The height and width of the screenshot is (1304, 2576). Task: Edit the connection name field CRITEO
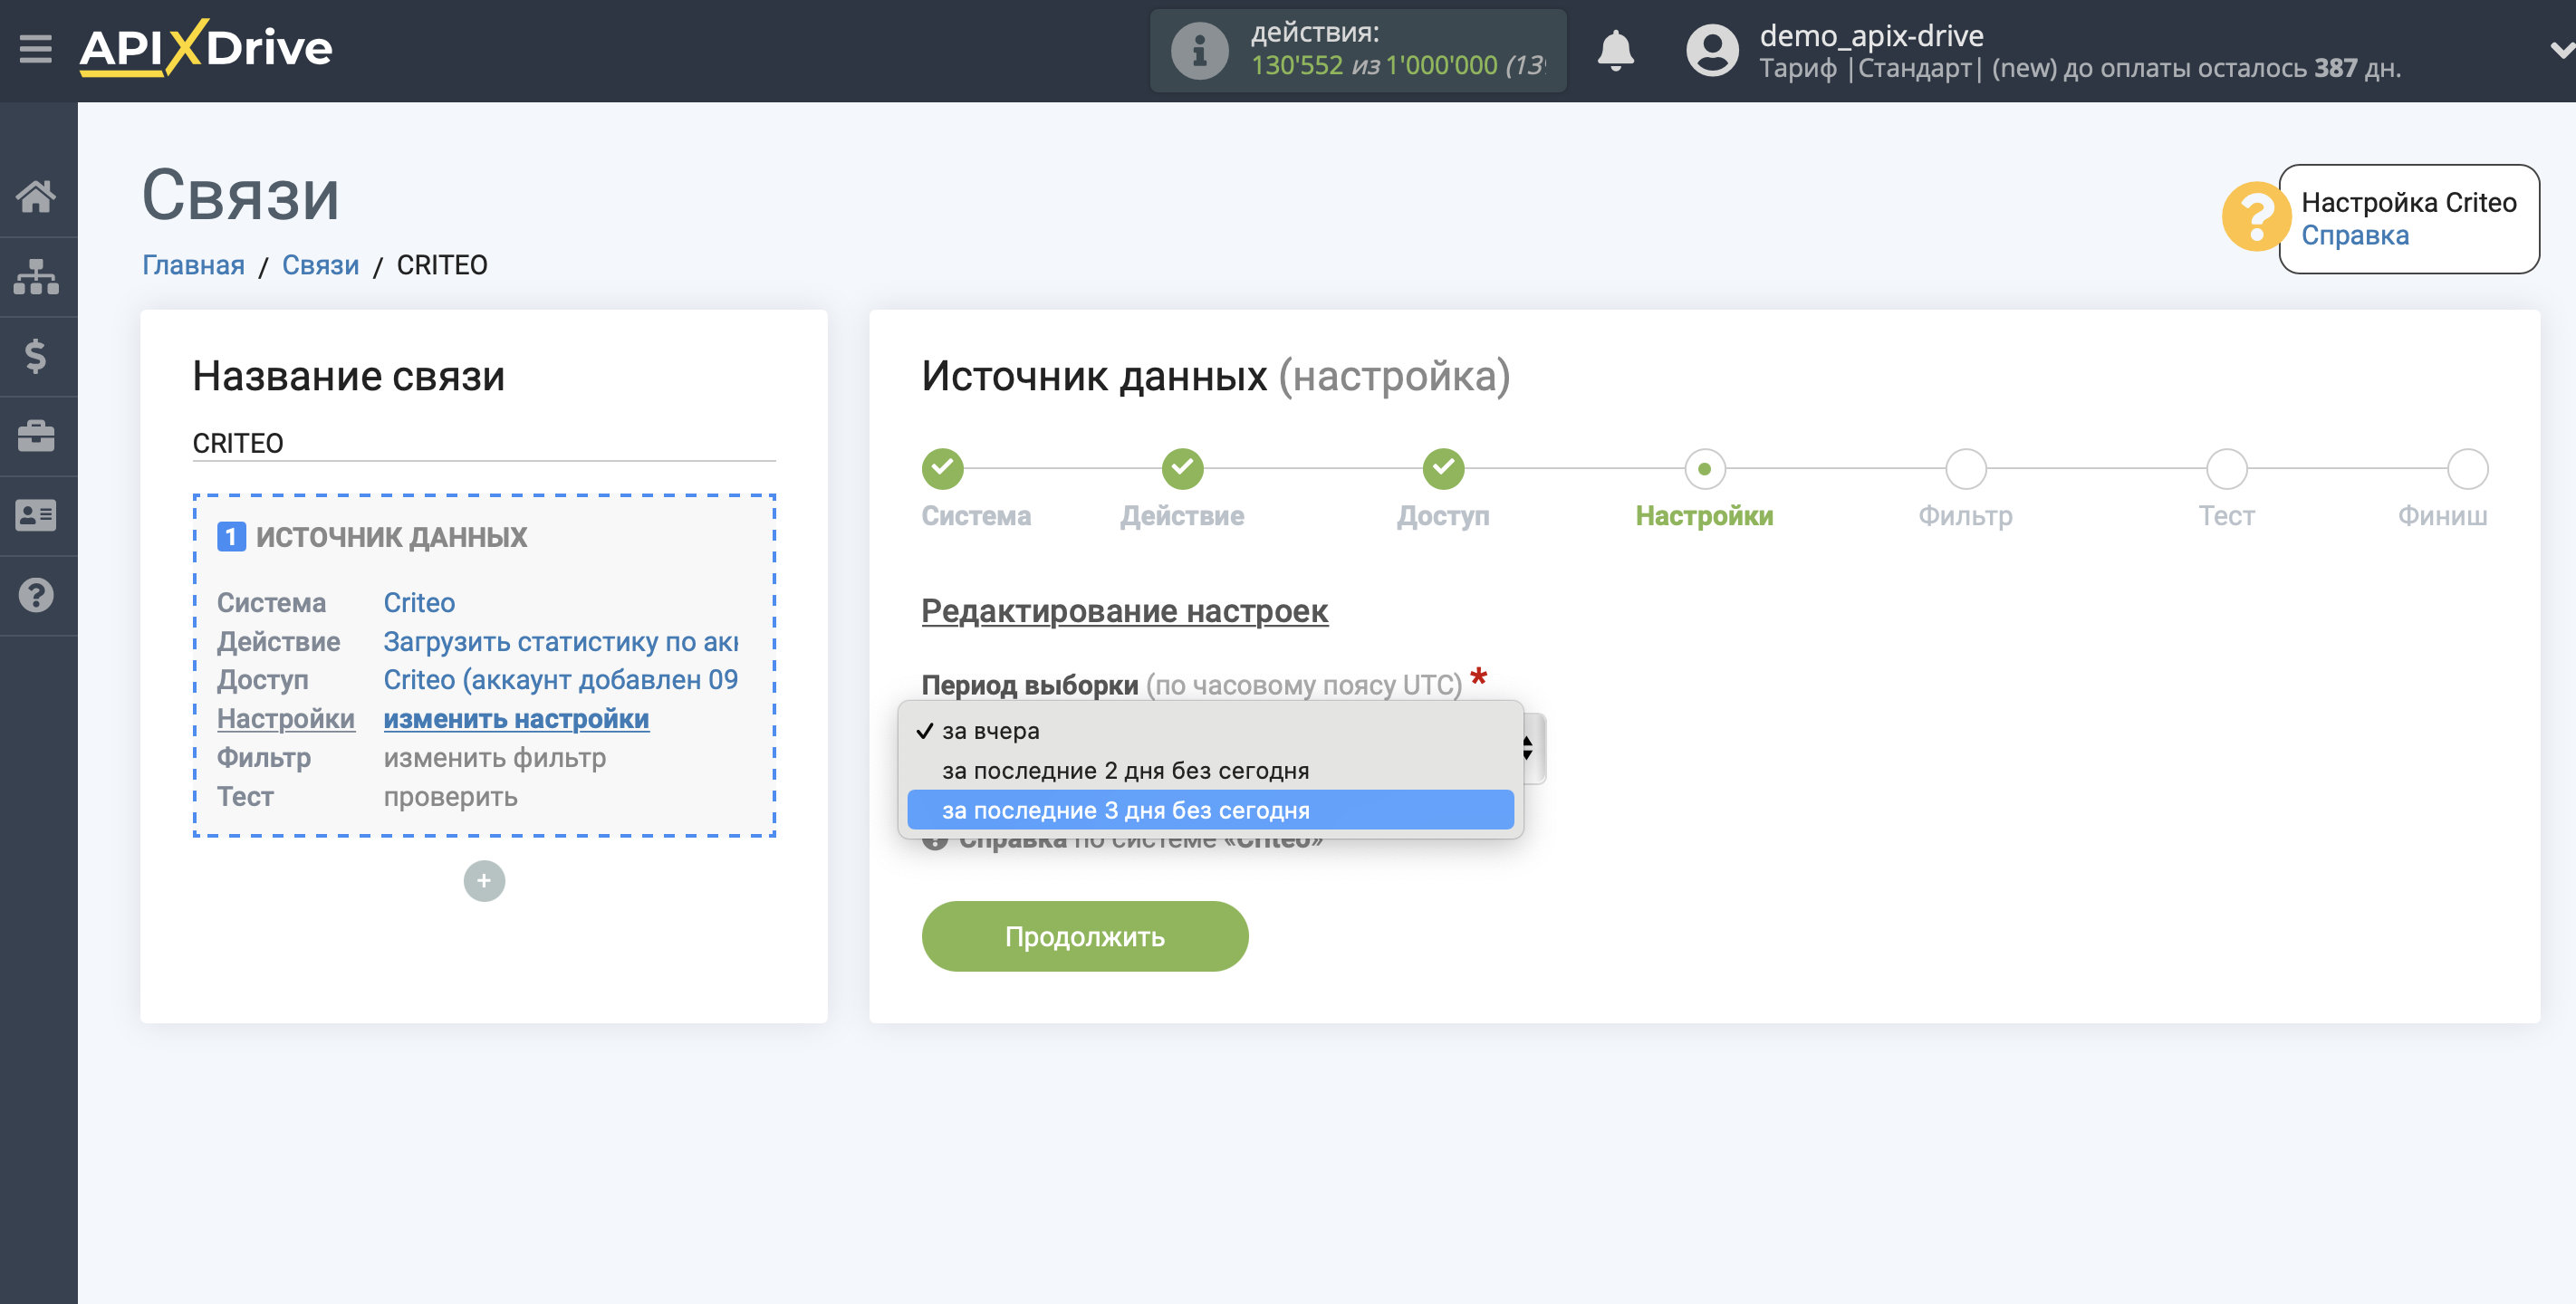click(x=484, y=443)
